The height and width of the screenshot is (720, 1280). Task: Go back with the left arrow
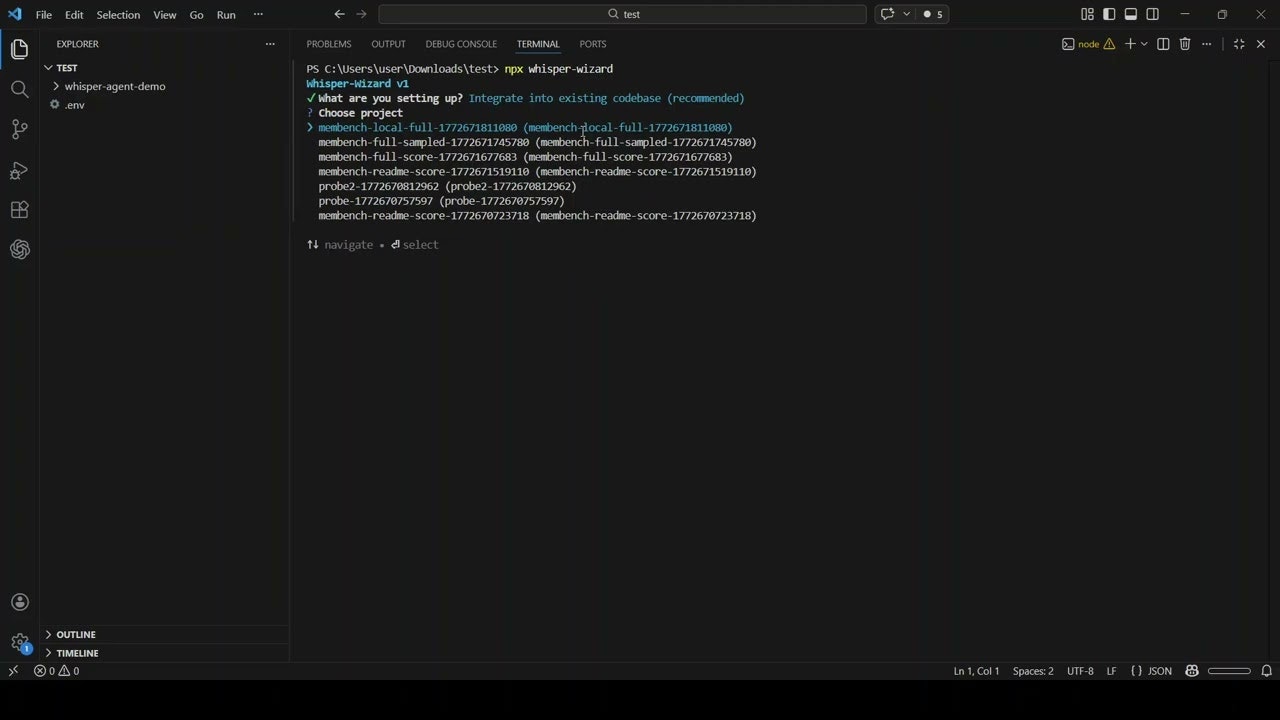click(339, 14)
